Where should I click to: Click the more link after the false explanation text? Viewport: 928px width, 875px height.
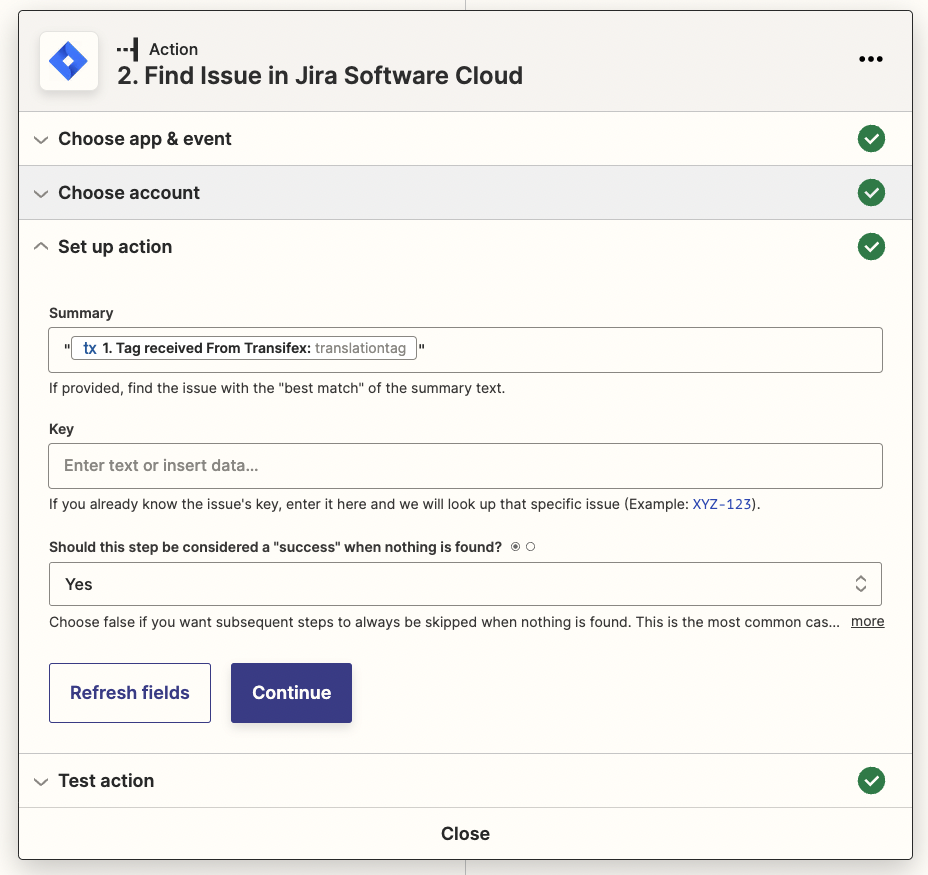pos(866,621)
